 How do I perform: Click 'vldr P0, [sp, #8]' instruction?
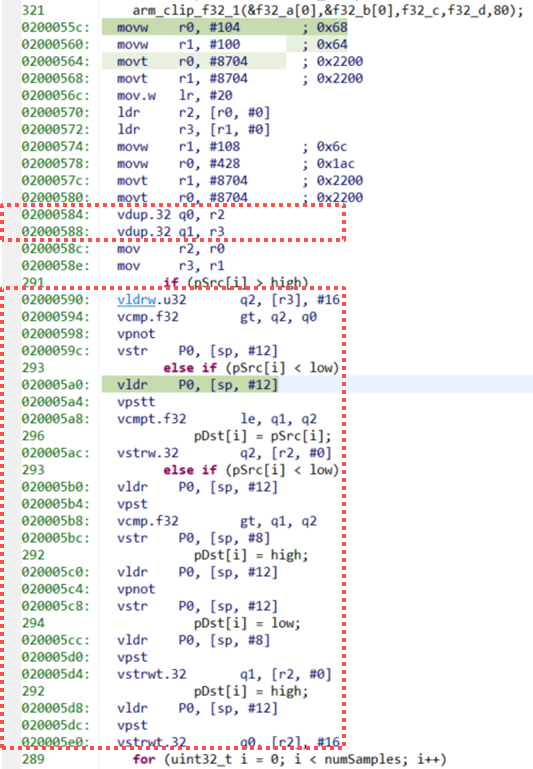[194, 640]
